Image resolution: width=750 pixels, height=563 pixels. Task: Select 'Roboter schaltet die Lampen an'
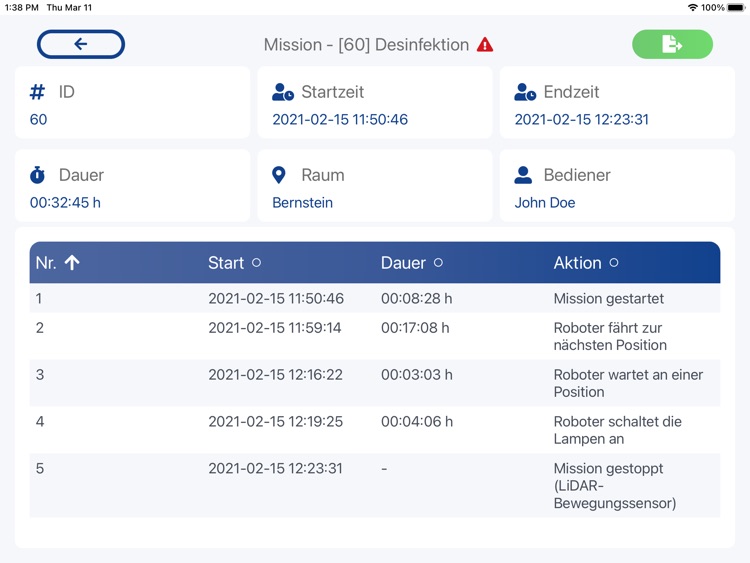tap(618, 430)
